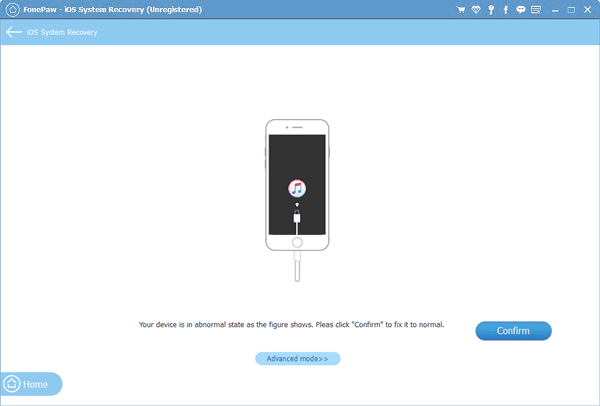The width and height of the screenshot is (600, 406).
Task: Maximize the FonePaw window
Action: 571,10
